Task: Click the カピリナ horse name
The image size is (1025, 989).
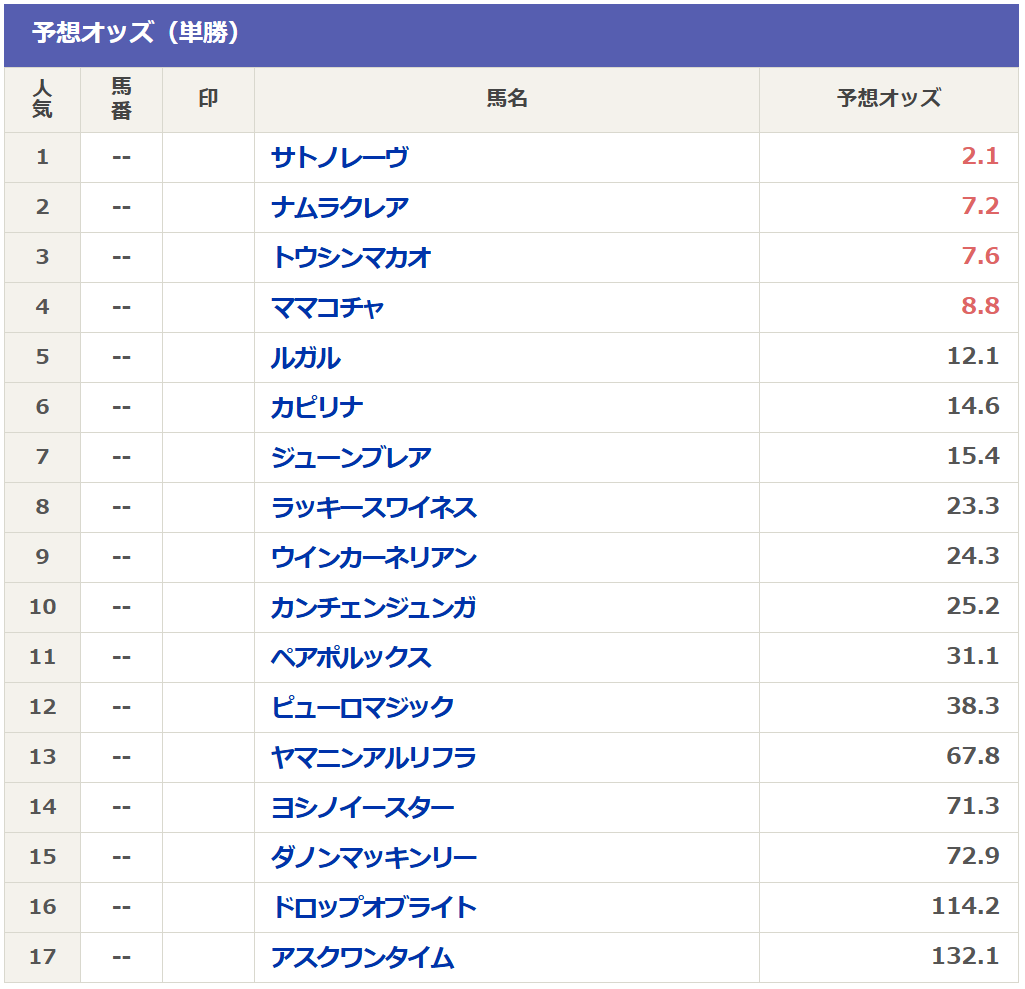Action: tap(316, 407)
